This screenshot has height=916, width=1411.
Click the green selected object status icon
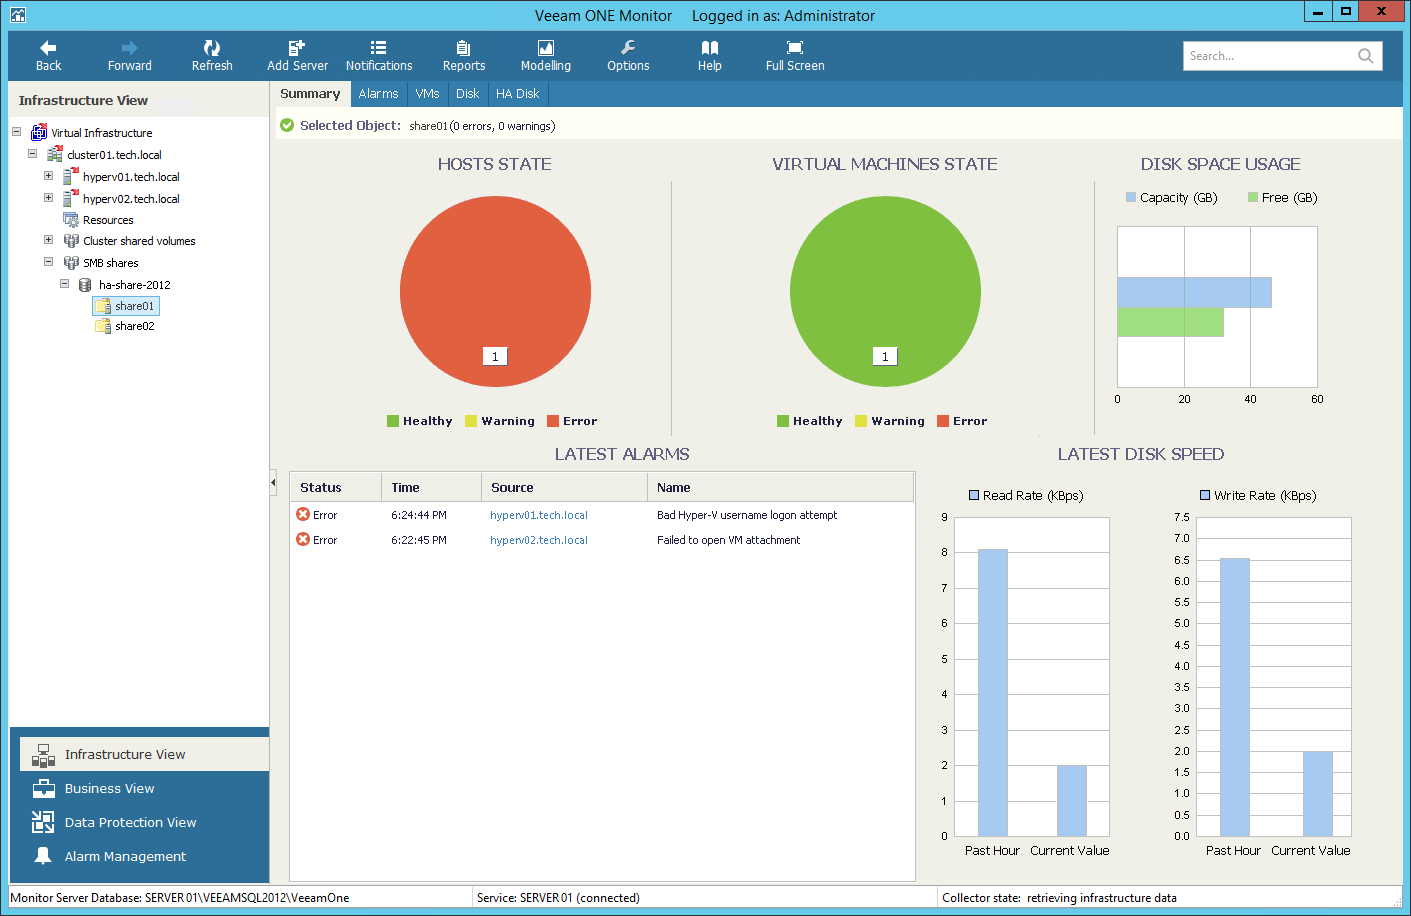(288, 125)
